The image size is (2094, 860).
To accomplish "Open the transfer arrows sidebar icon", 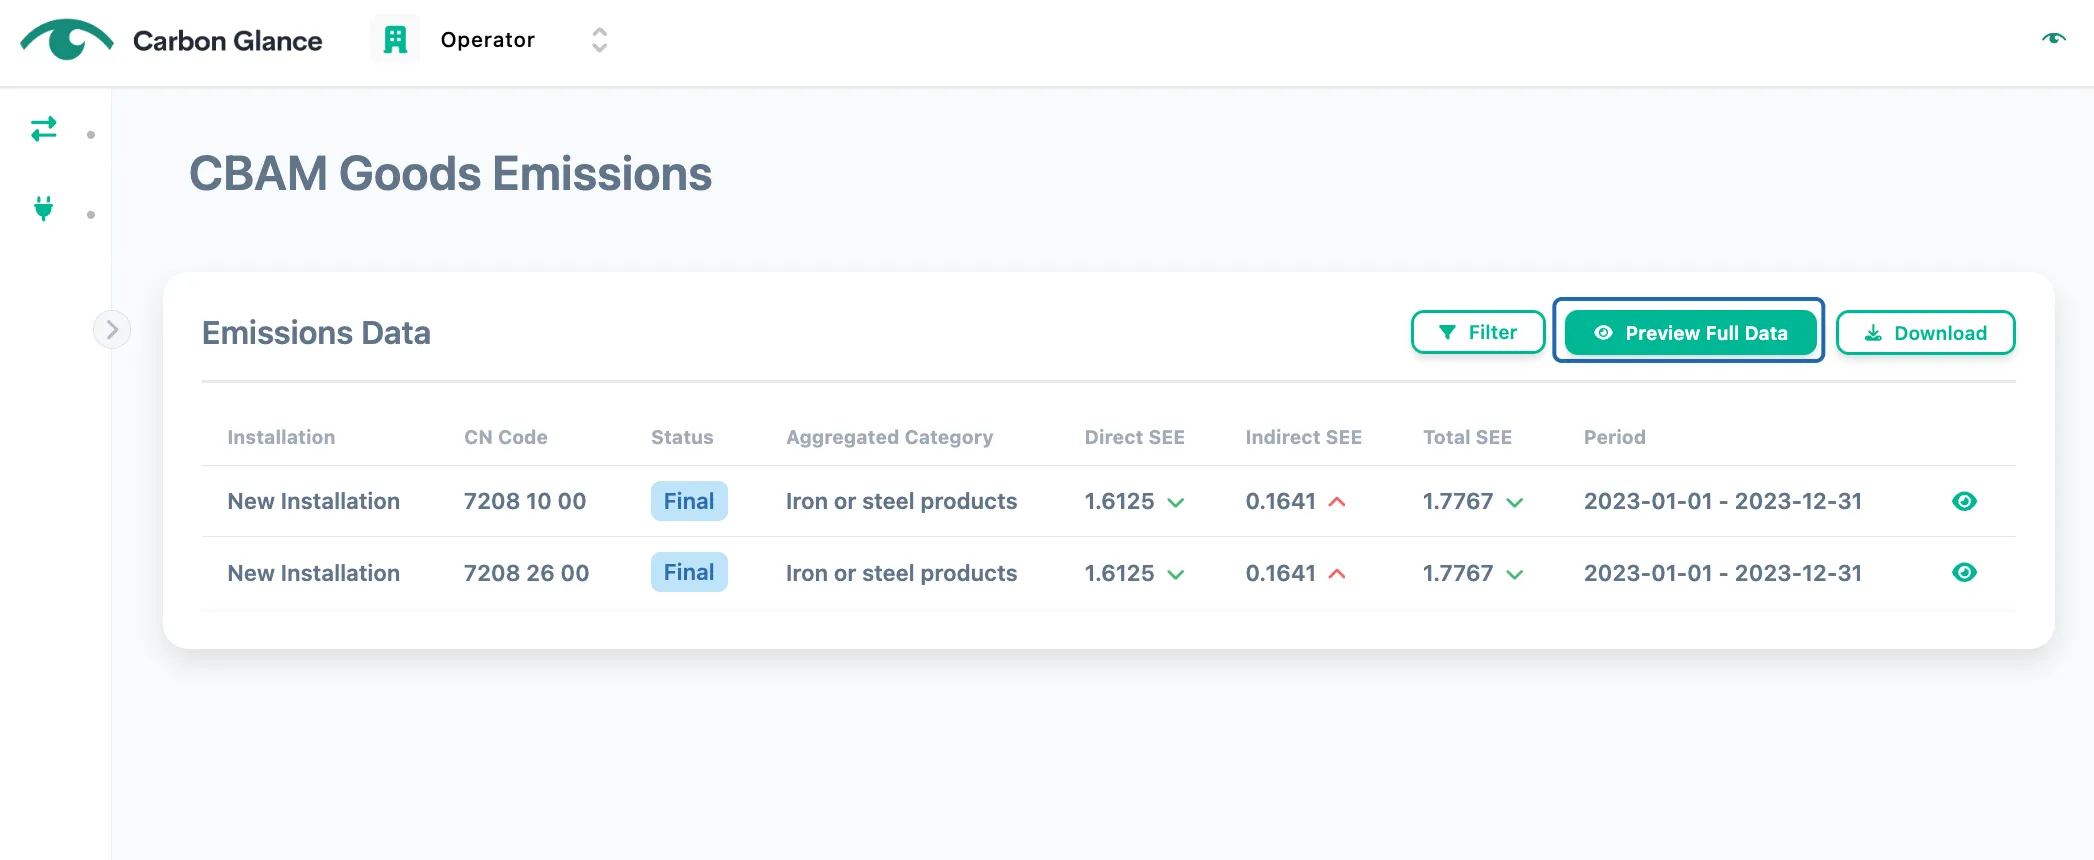I will point(44,129).
